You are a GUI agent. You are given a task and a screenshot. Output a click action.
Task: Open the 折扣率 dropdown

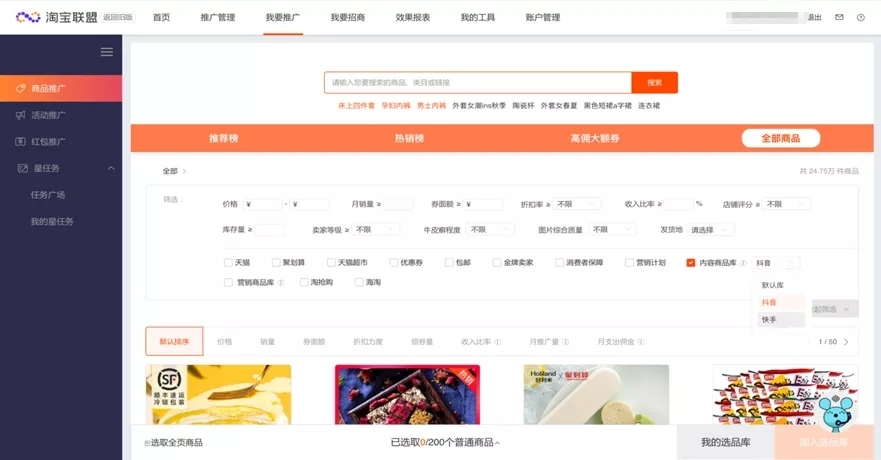(x=576, y=204)
